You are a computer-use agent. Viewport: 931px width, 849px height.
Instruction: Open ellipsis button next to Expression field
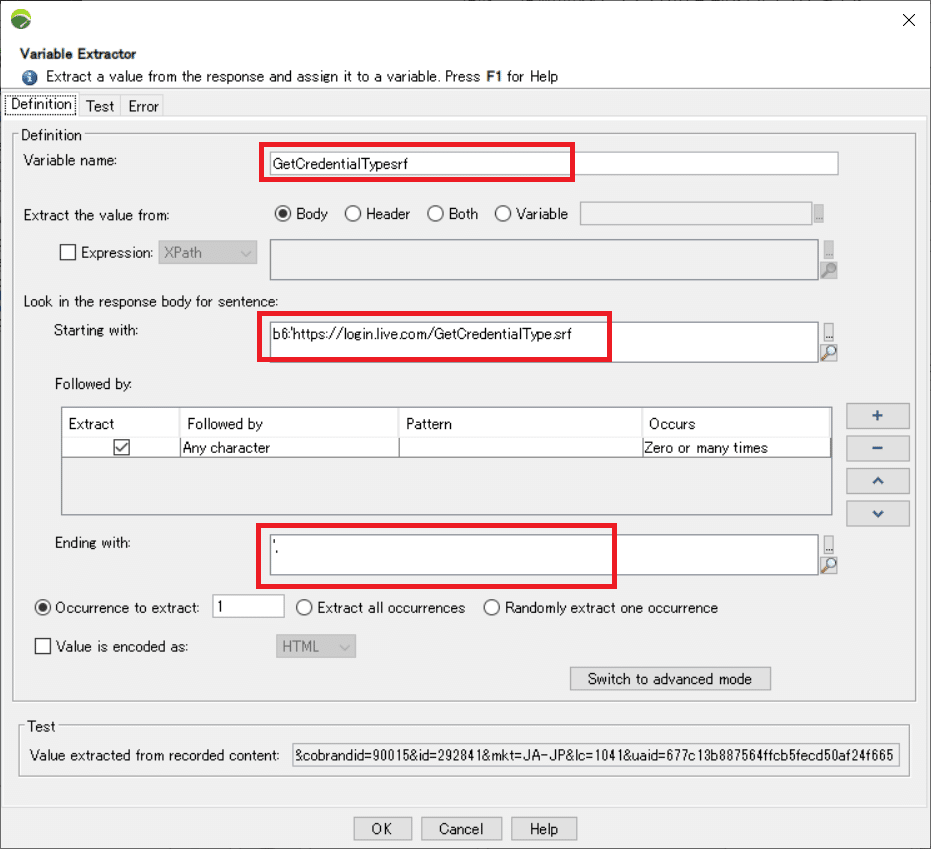point(829,250)
